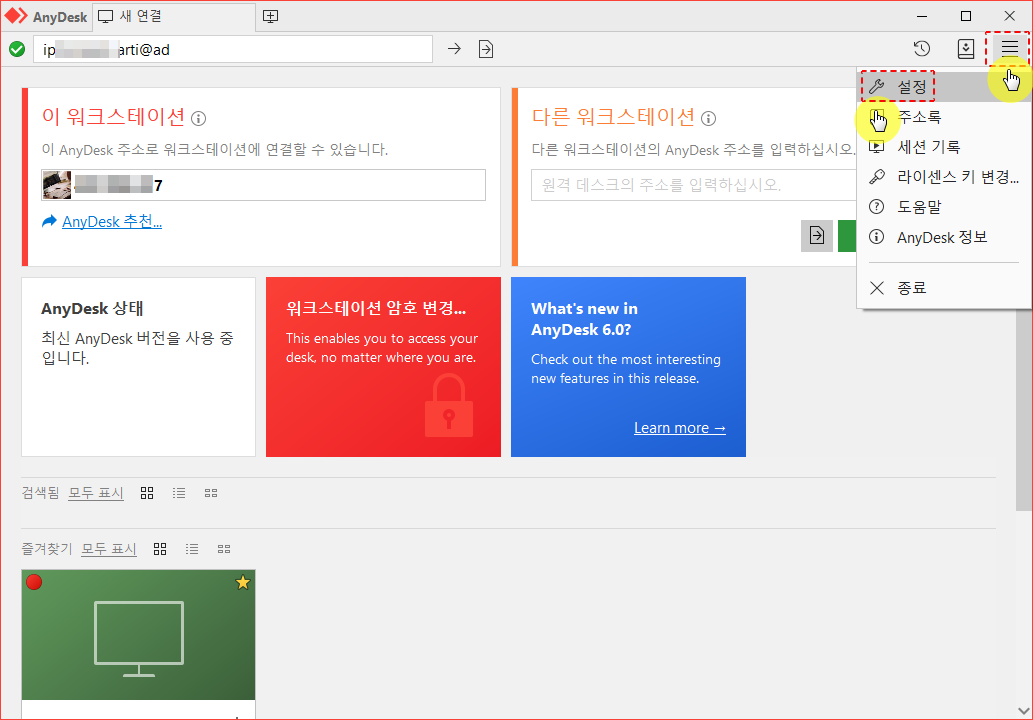Toggle the star on favorite desk thumbnail

pyautogui.click(x=243, y=582)
